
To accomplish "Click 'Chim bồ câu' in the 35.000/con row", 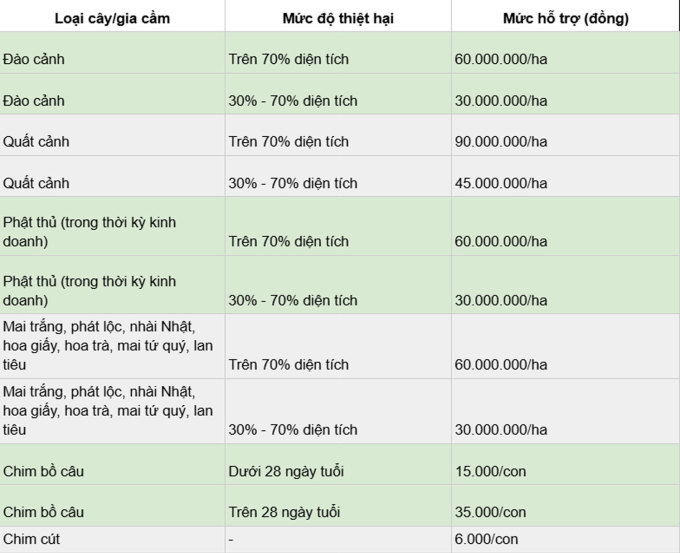I will coord(42,512).
